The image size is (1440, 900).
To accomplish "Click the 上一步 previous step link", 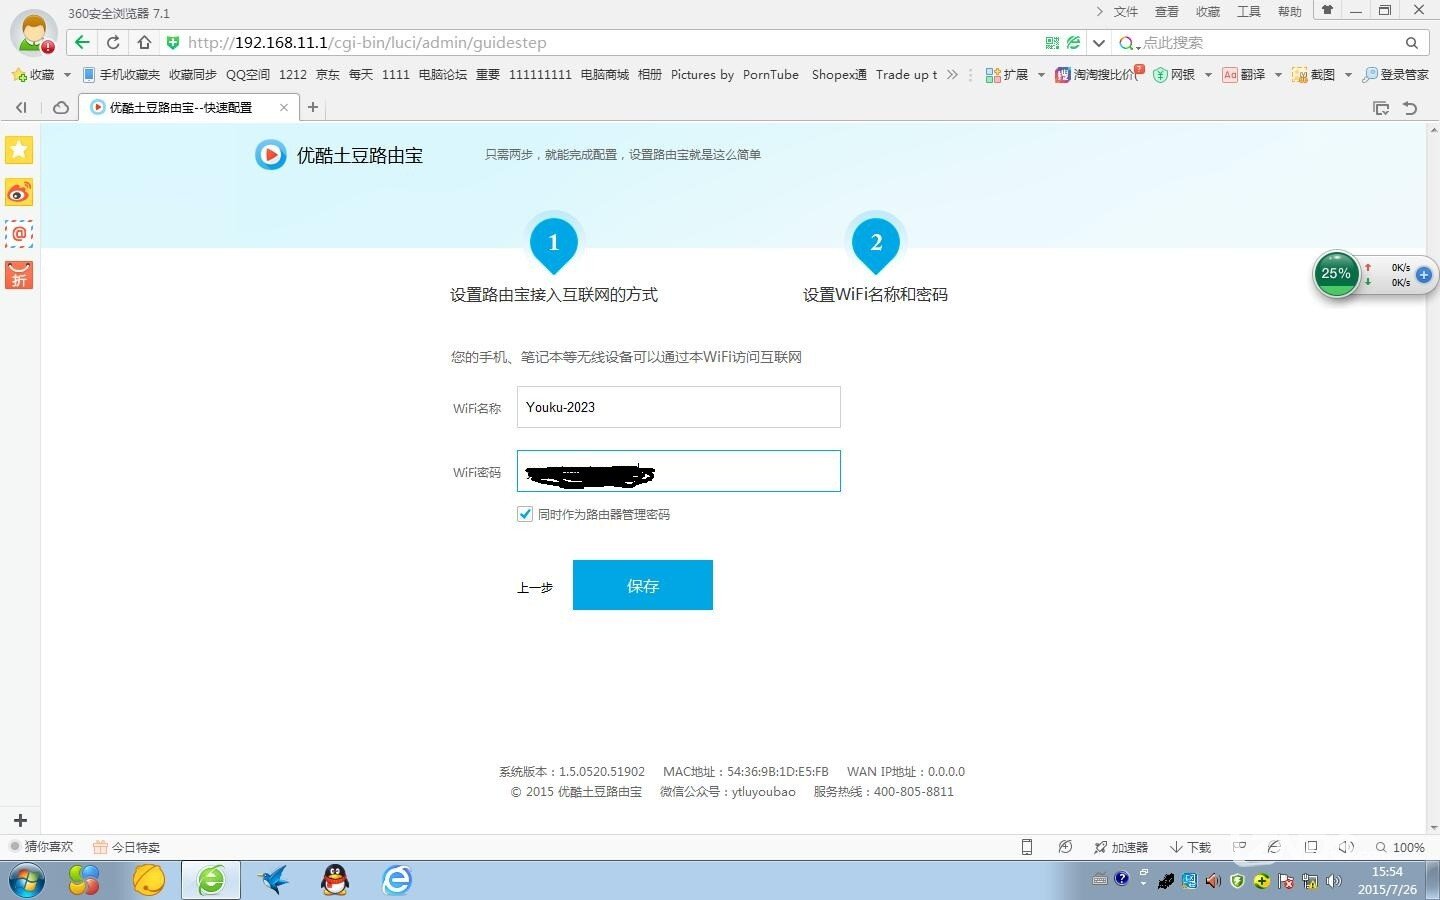I will [534, 587].
